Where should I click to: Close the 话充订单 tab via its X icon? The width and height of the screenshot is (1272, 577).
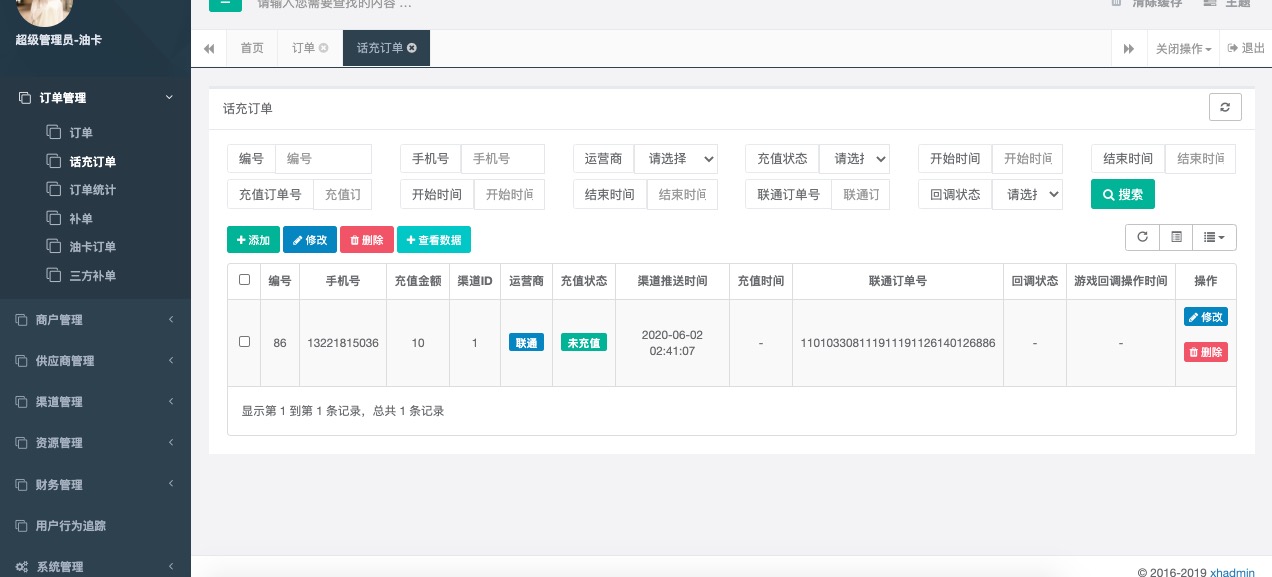412,48
